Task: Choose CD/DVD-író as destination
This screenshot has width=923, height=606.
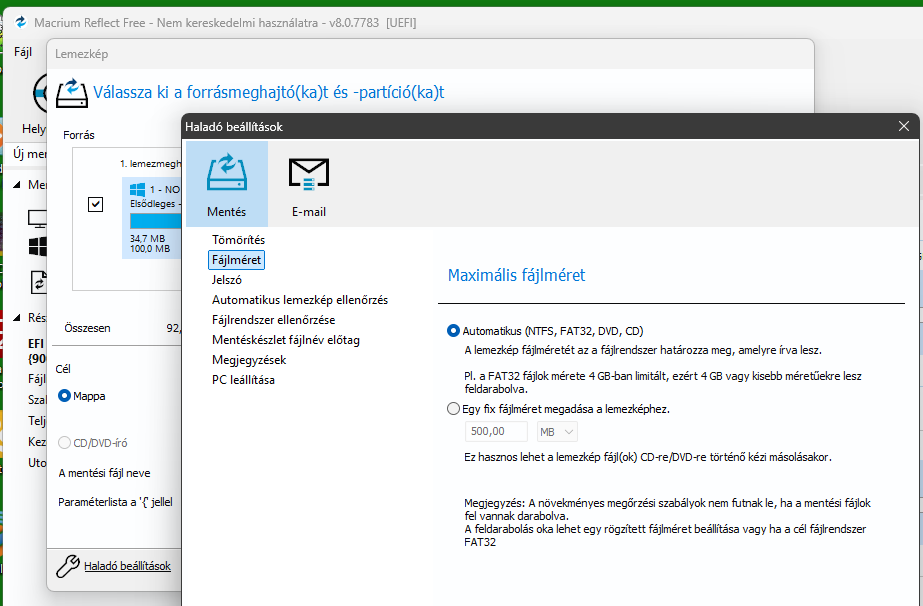Action: [x=64, y=442]
